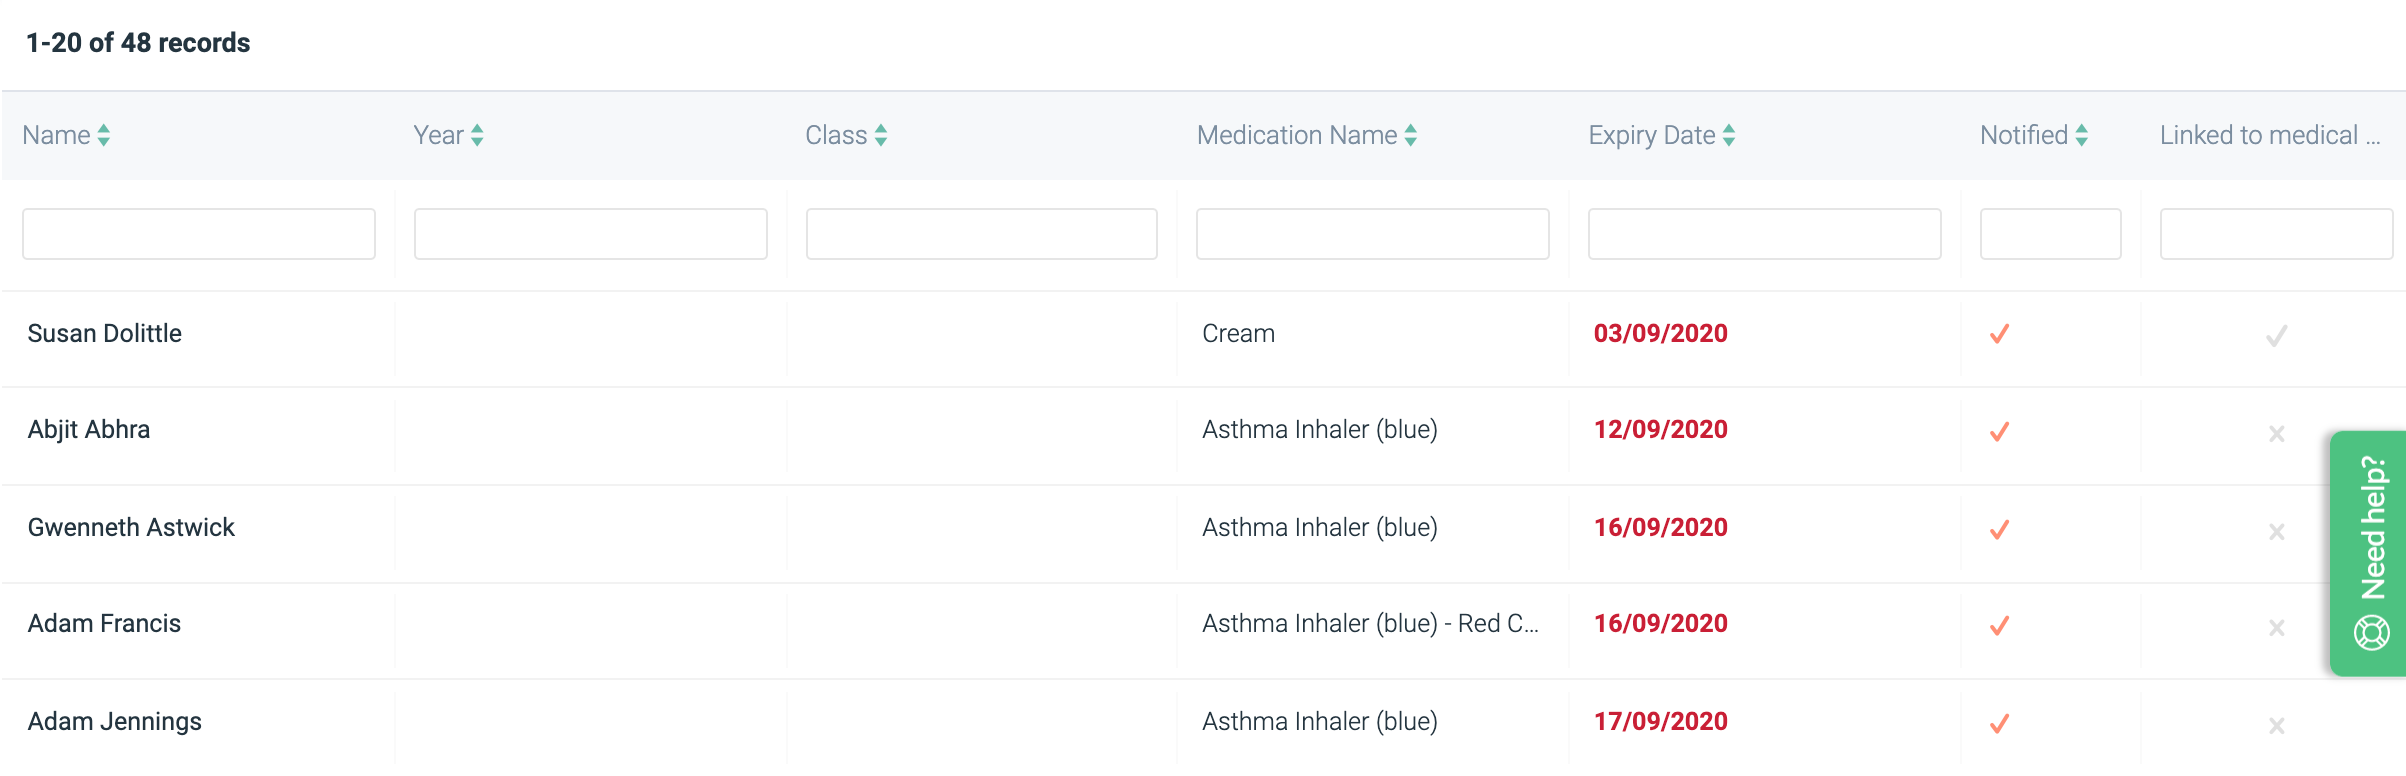Open Linked to medical filter box
This screenshot has width=2406, height=776.
(2276, 234)
